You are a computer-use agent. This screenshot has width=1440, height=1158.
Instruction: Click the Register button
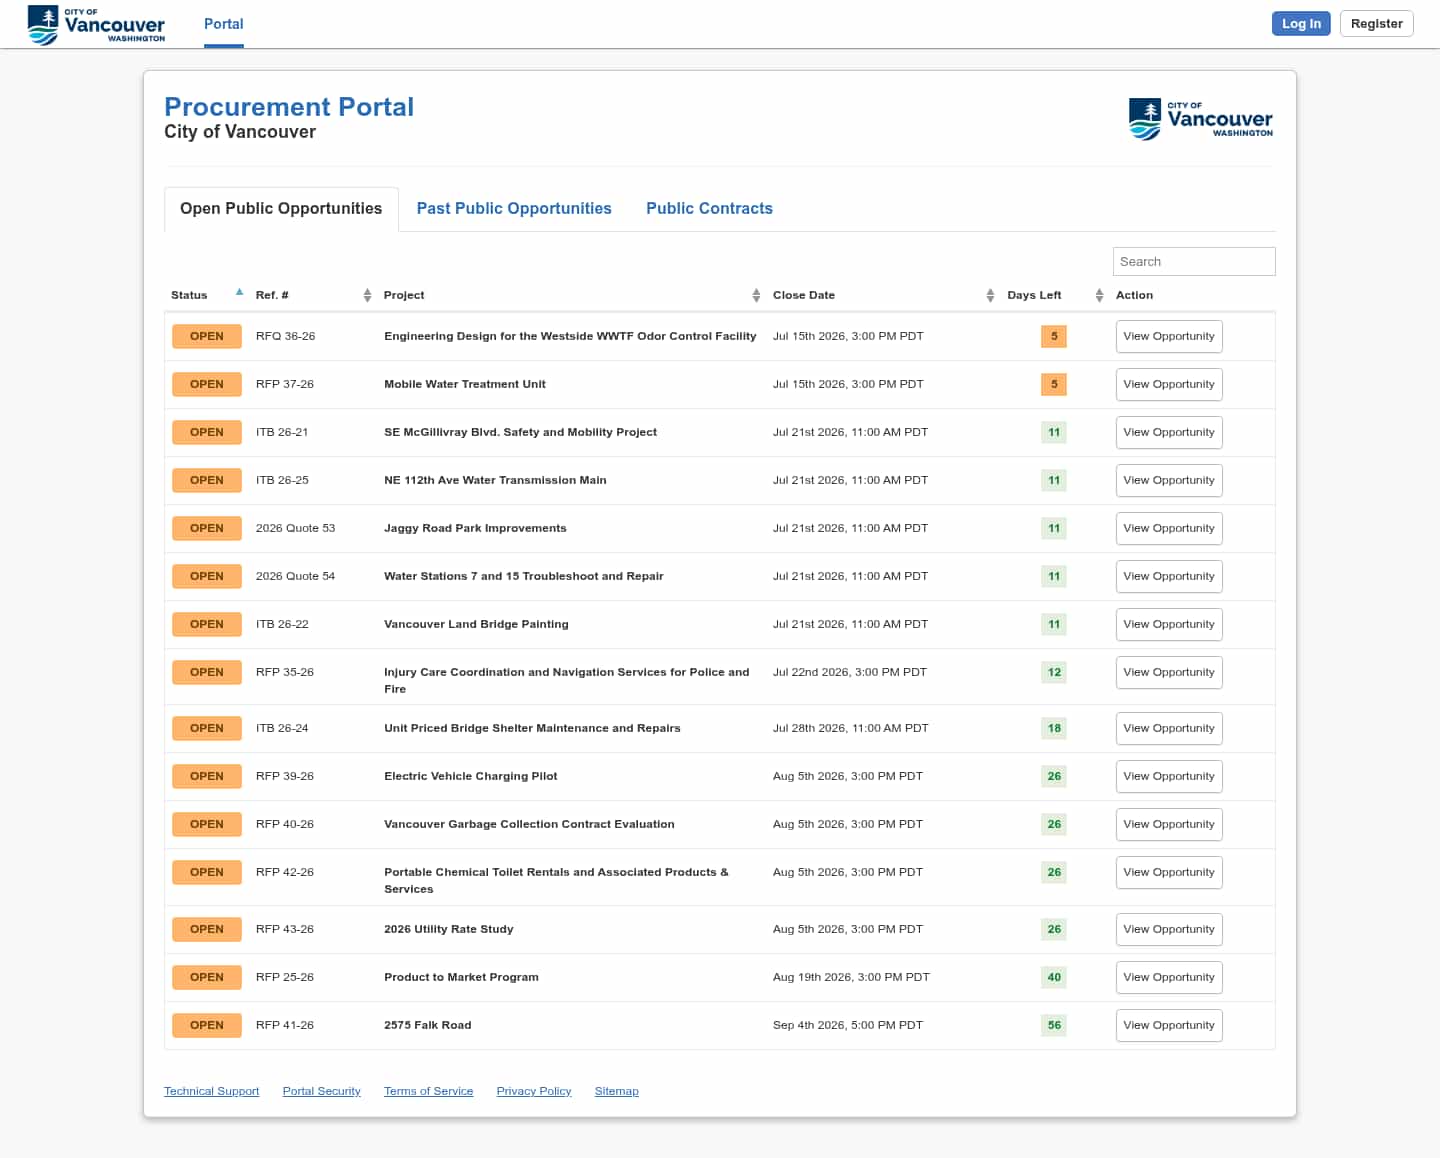[1377, 23]
